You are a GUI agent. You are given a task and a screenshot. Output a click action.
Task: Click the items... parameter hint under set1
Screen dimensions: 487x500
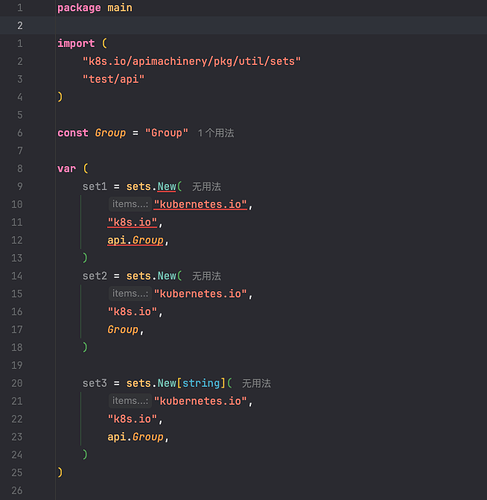[x=130, y=204]
